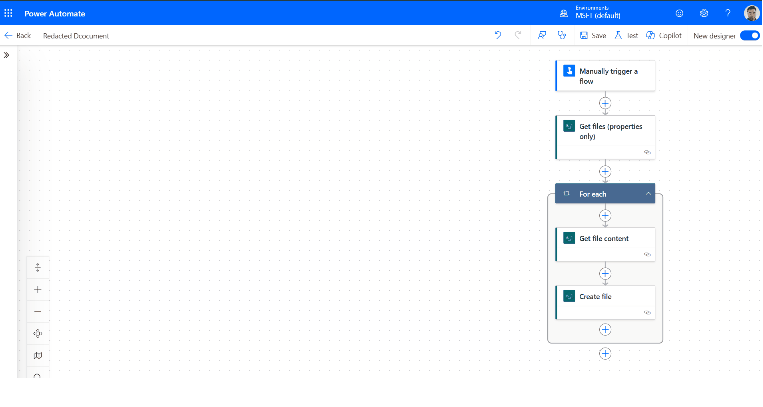763x407 pixels.
Task: Click the Power Automate header title
Action: 55,14
